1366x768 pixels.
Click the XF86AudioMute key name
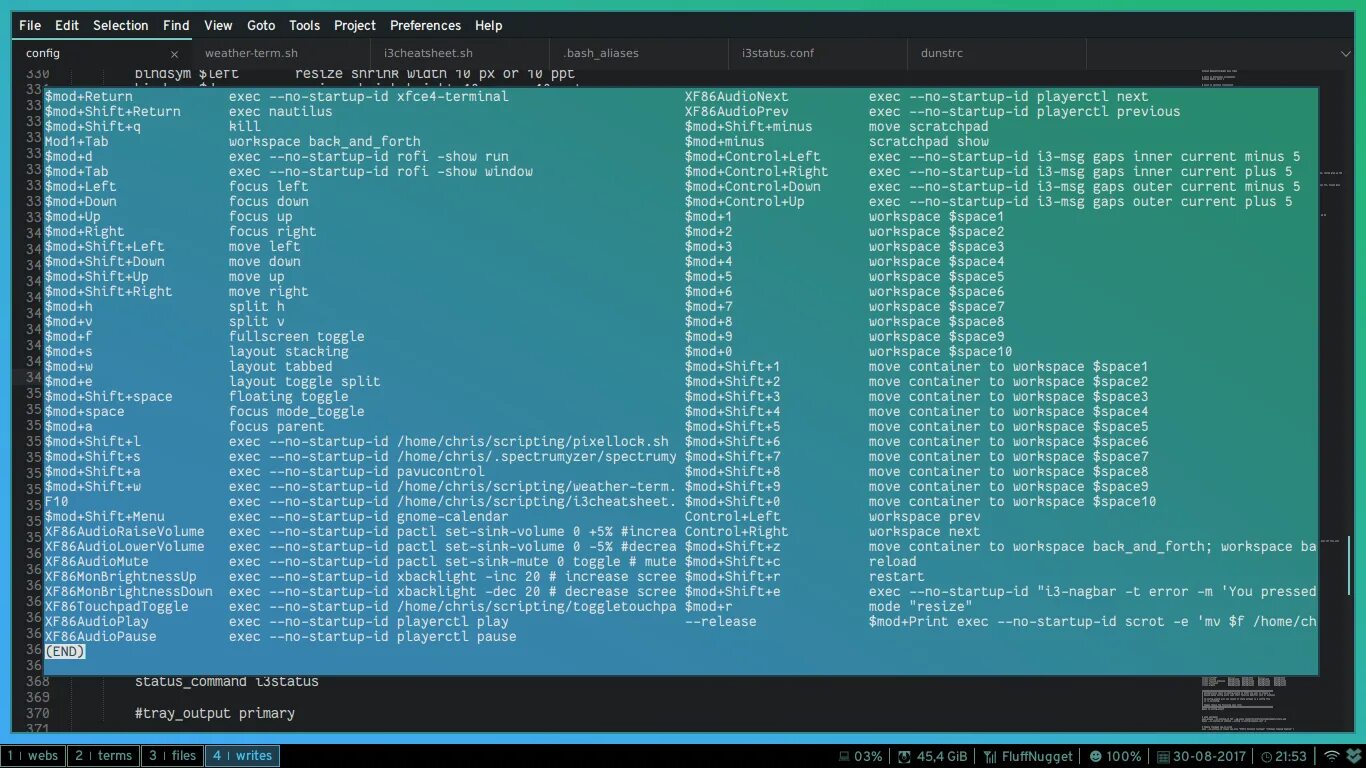(x=96, y=561)
